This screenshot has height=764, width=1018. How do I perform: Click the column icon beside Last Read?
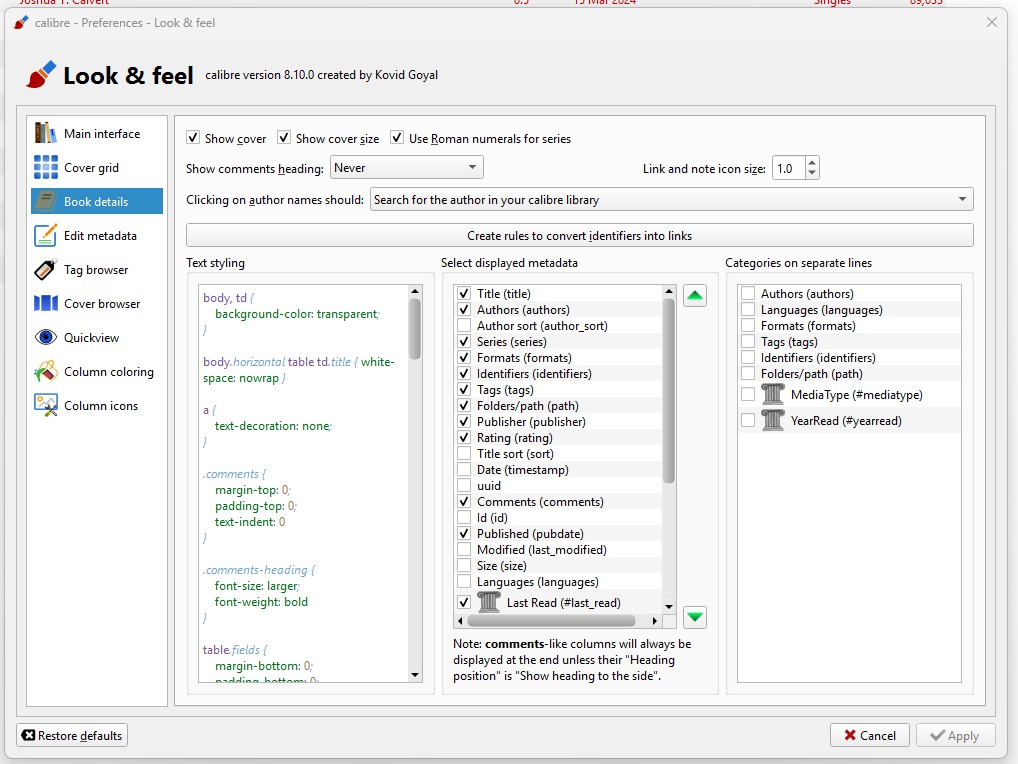click(489, 602)
